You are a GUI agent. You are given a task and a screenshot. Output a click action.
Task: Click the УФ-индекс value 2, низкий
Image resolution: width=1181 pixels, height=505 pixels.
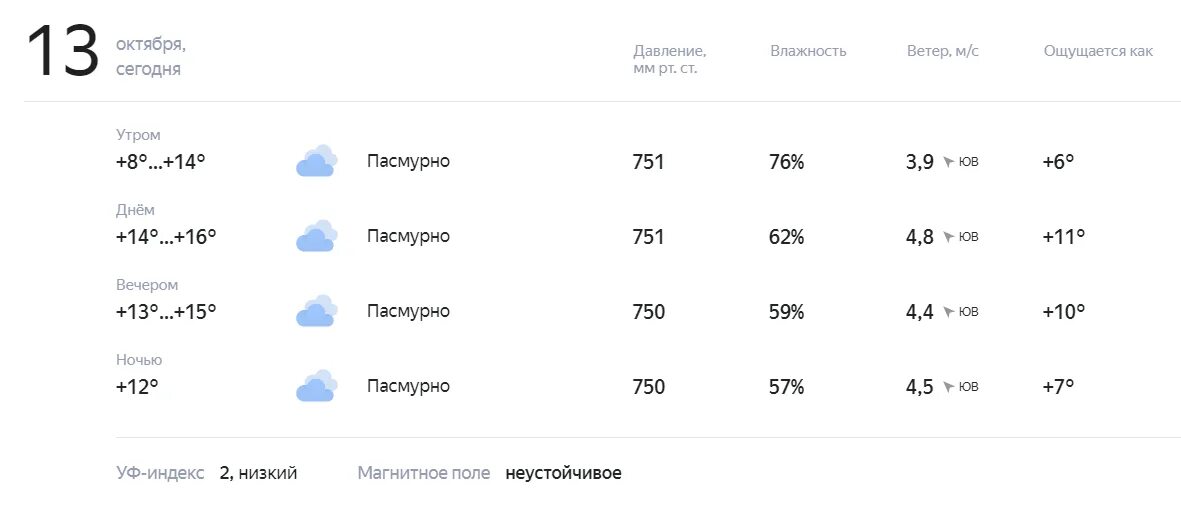click(x=258, y=473)
